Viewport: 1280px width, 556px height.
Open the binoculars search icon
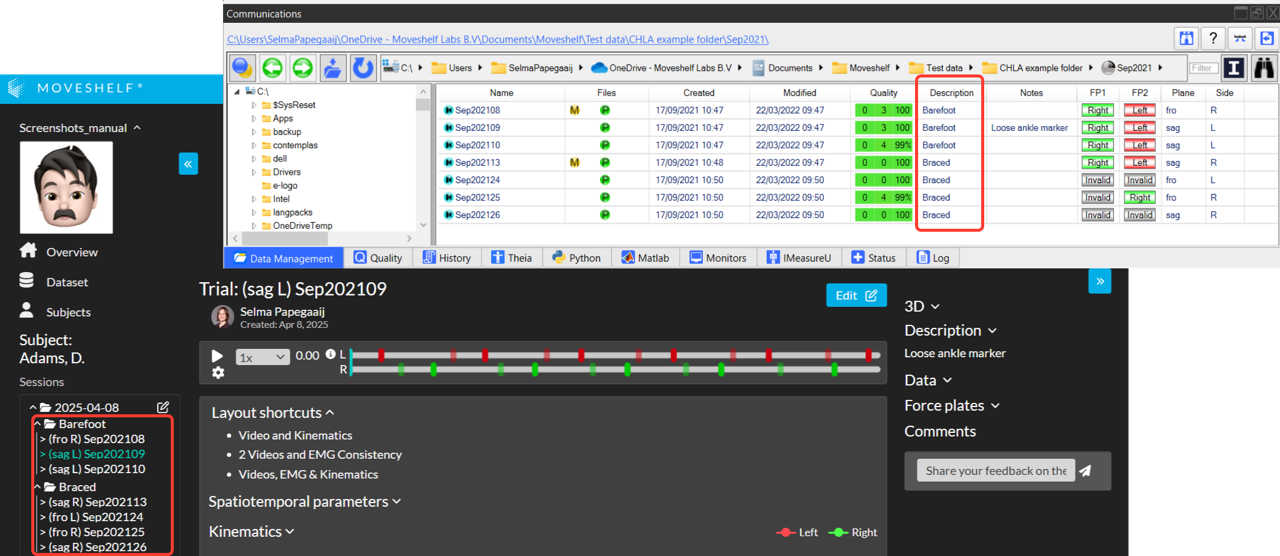tap(1264, 68)
